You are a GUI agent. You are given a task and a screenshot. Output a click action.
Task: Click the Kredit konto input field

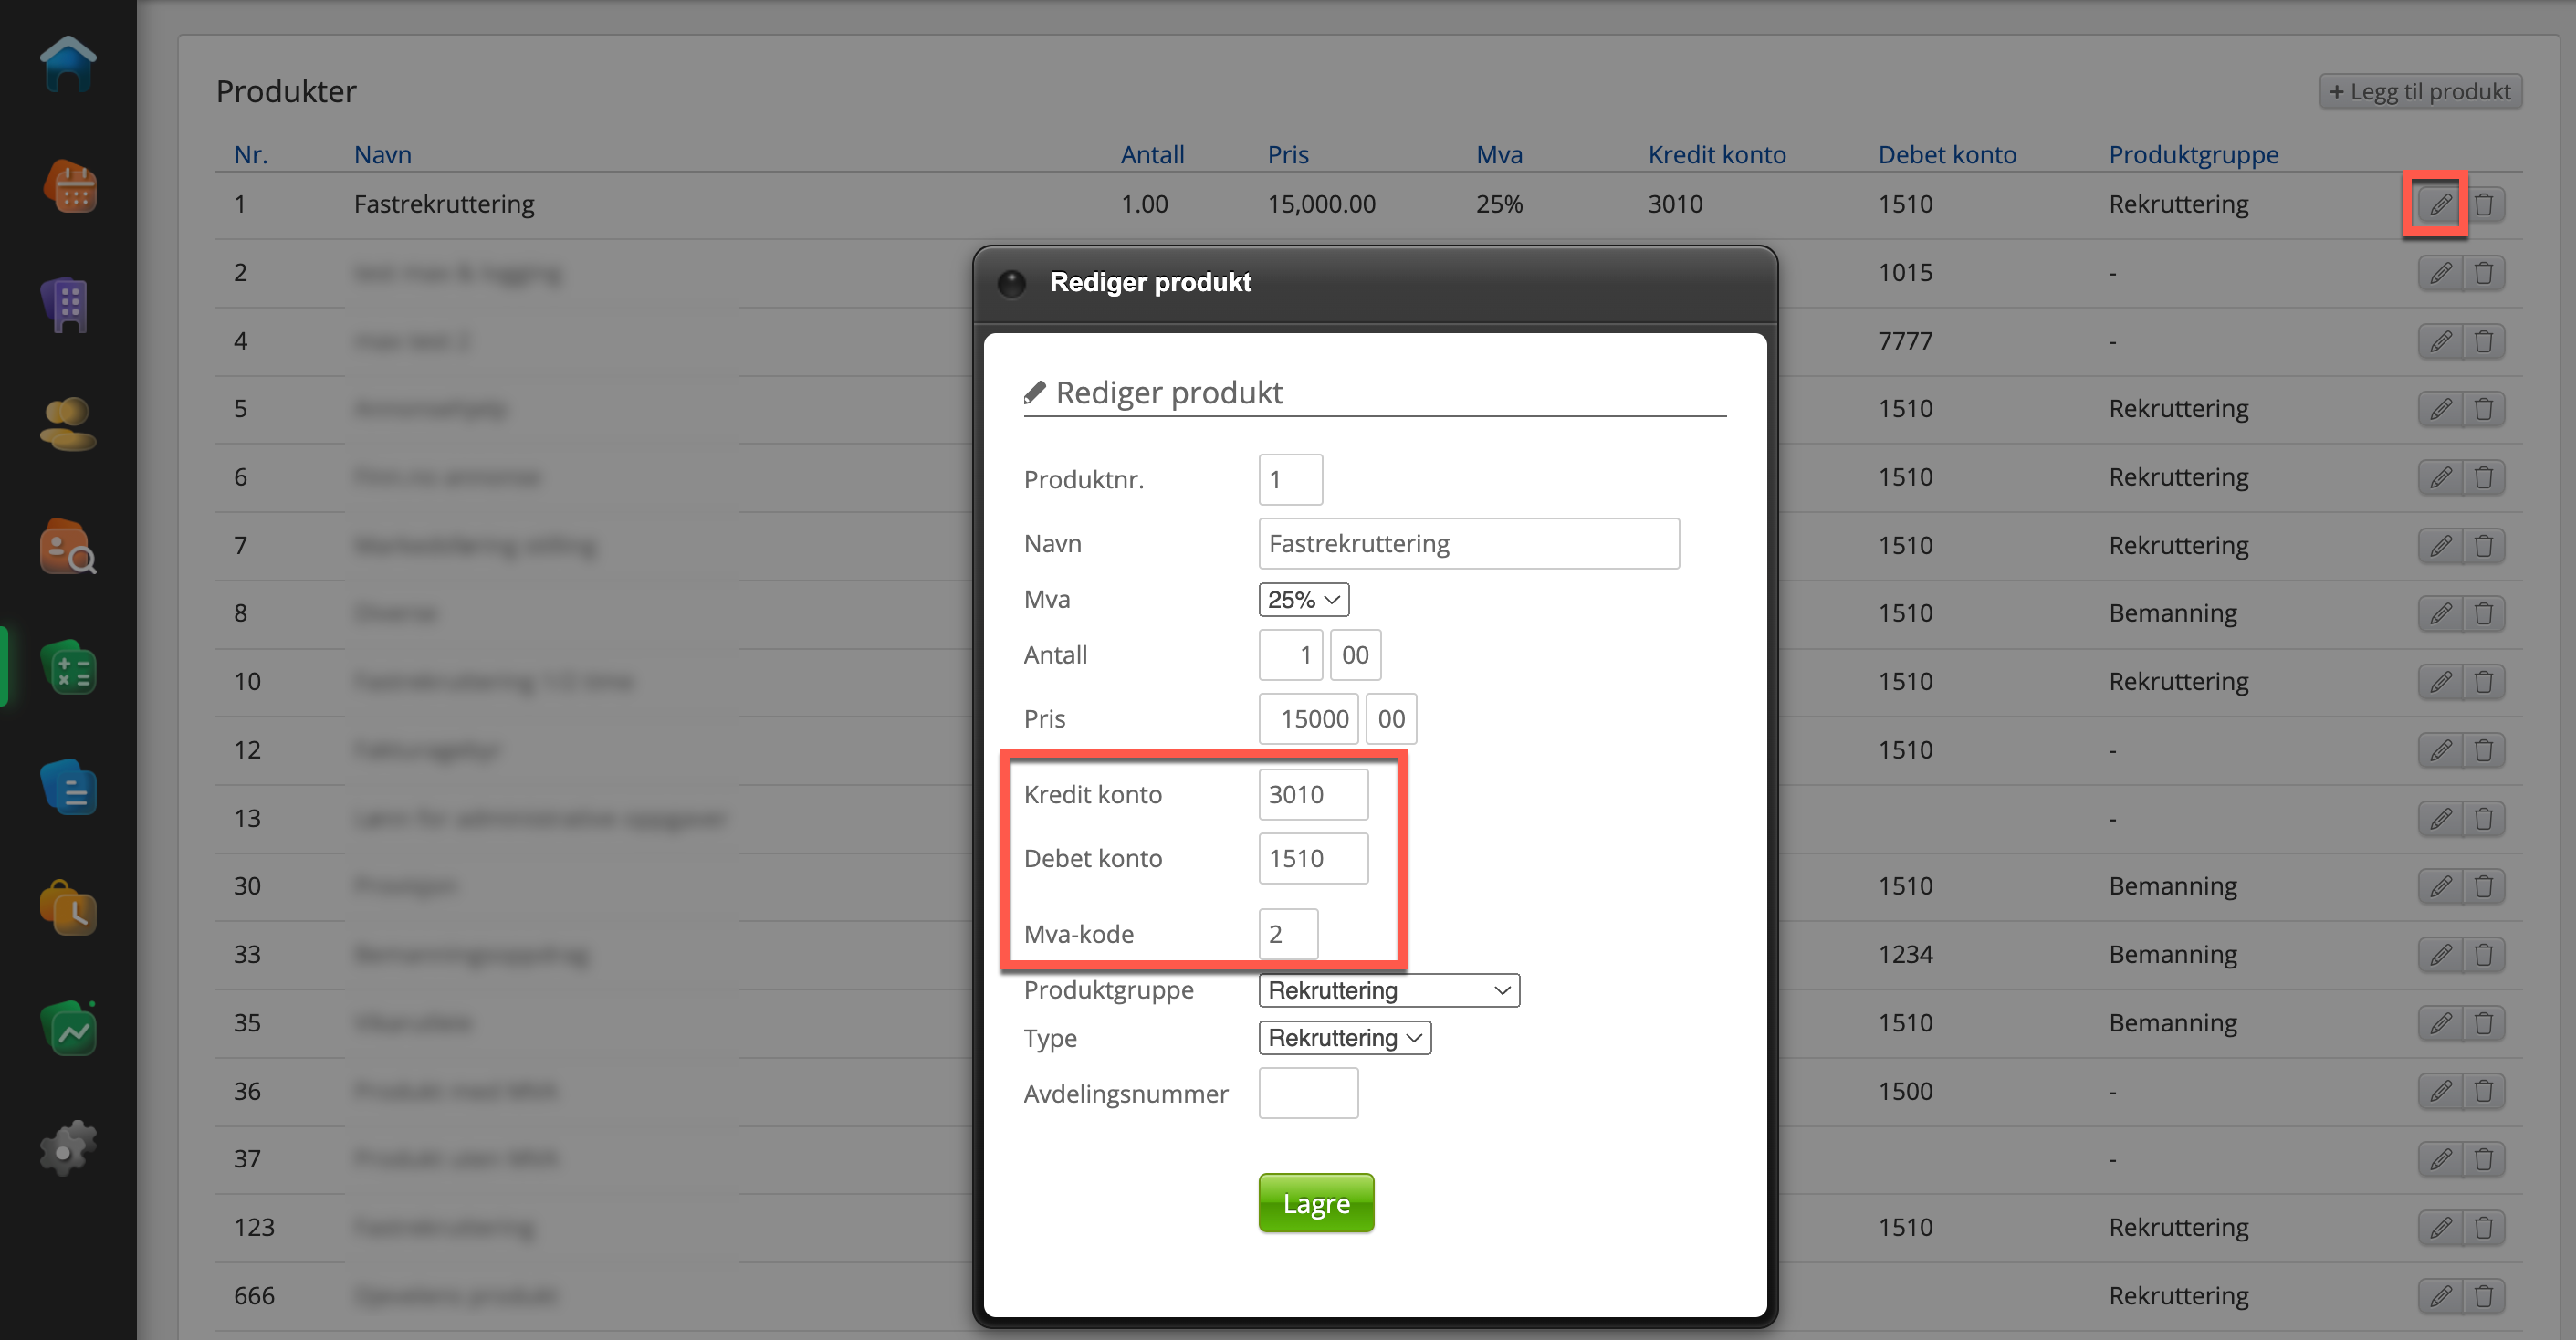(1312, 795)
